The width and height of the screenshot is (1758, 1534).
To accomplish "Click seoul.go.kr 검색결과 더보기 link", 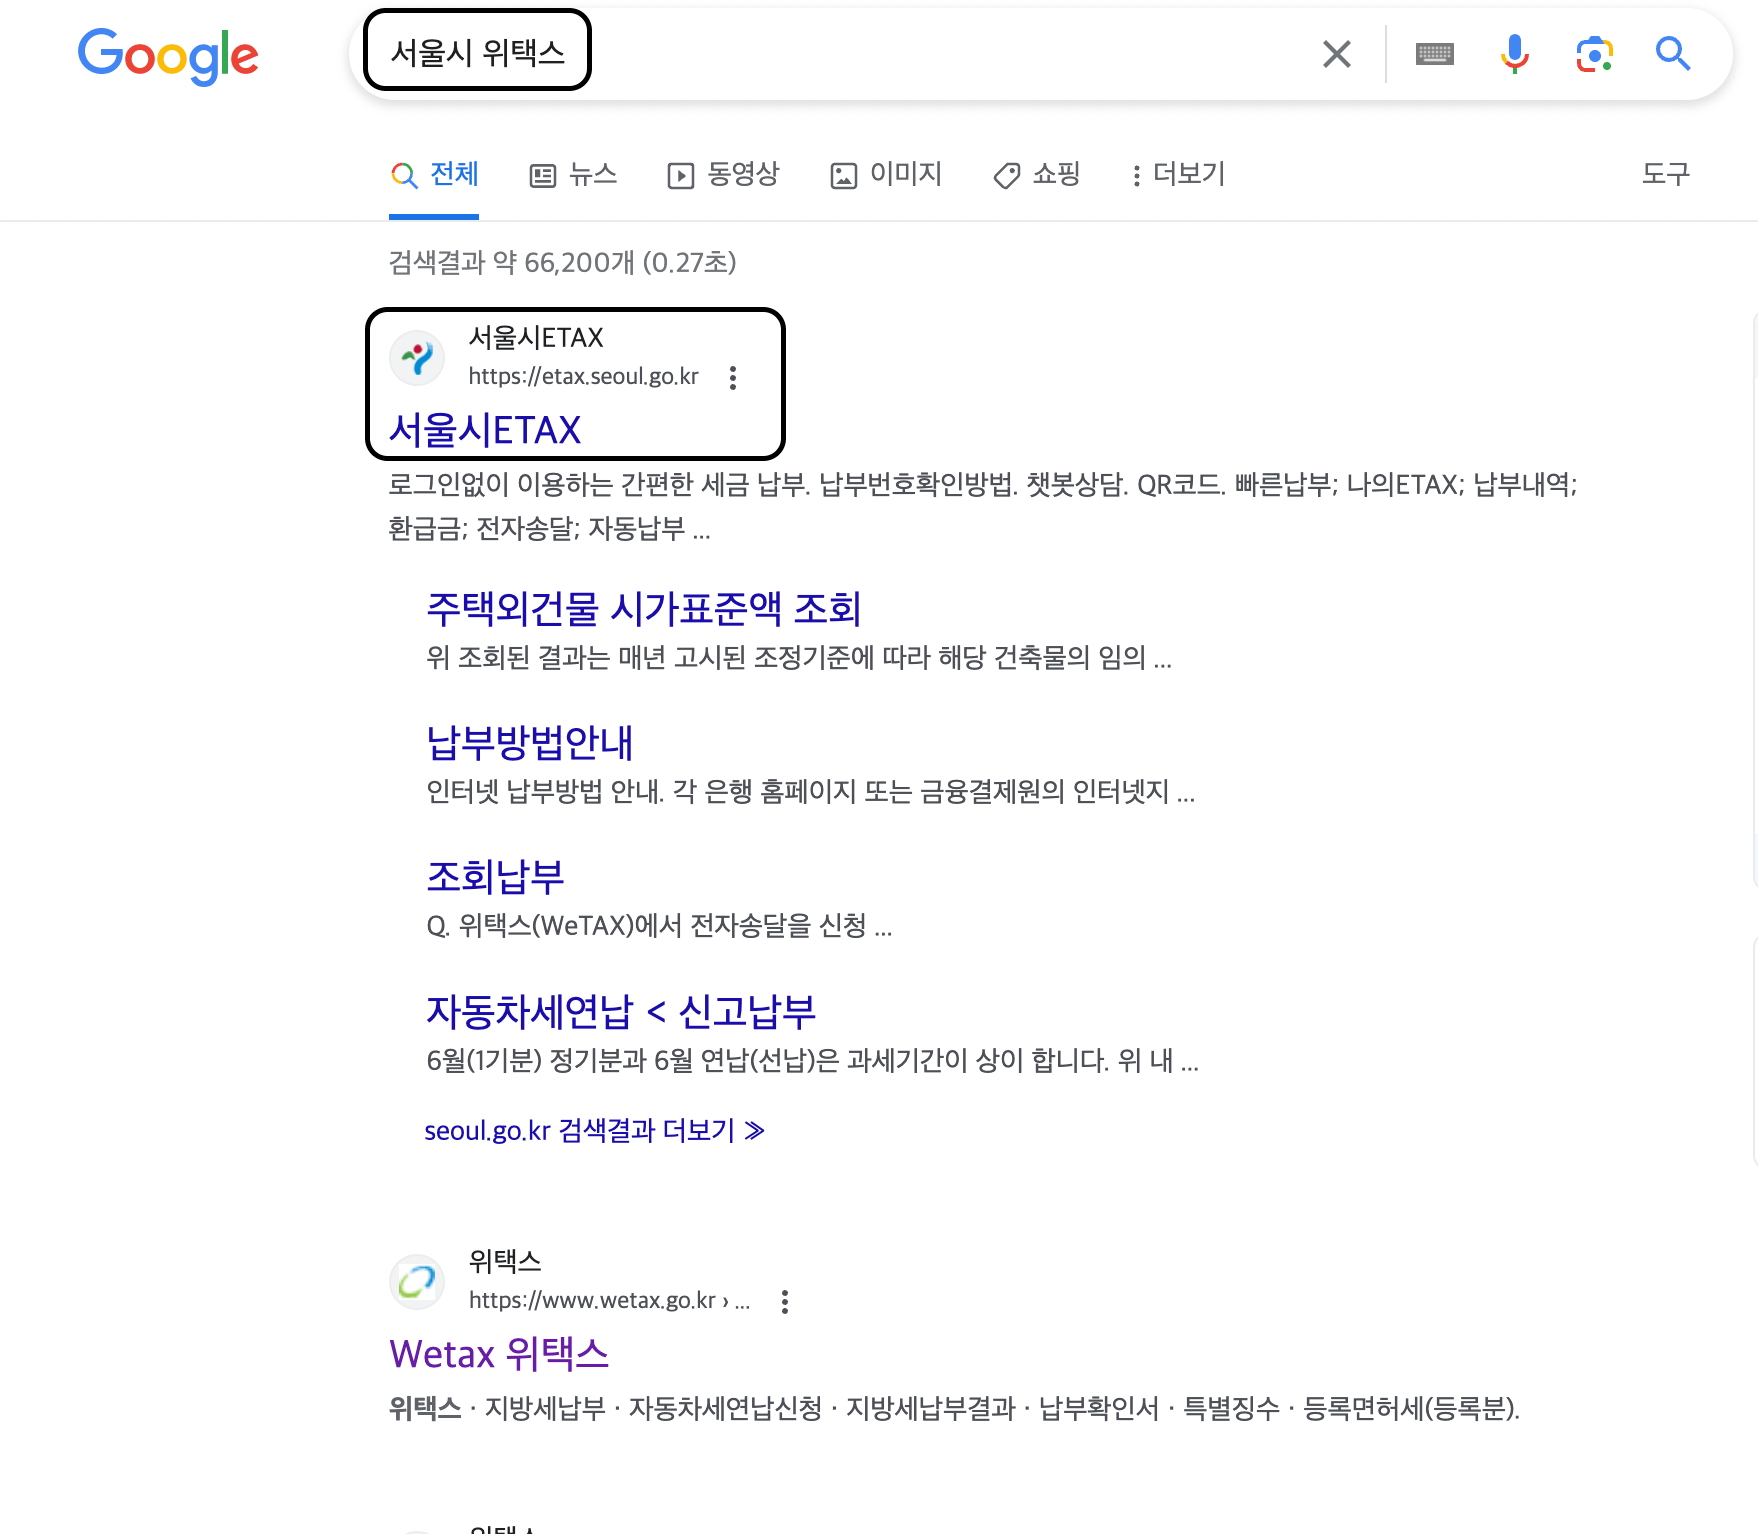I will 595,1131.
